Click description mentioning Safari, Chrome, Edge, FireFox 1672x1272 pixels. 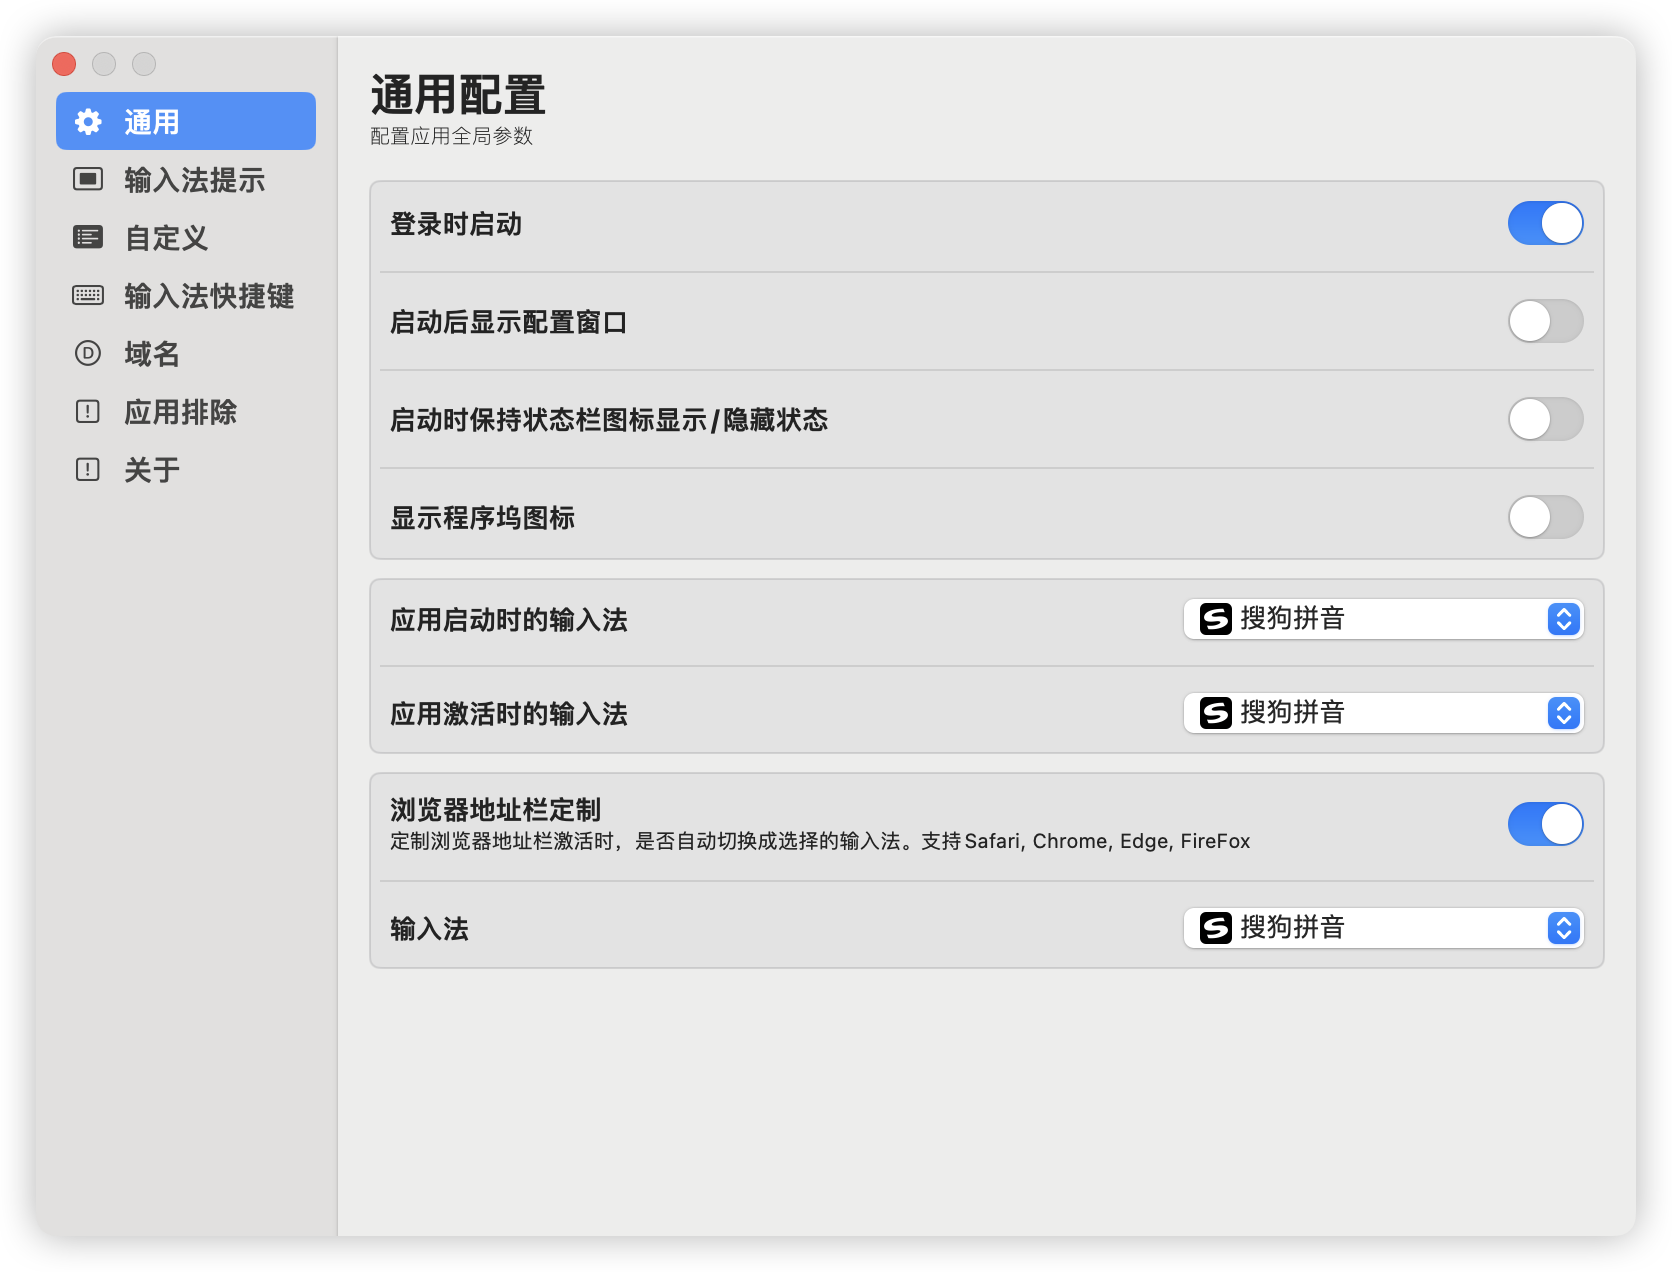(820, 841)
